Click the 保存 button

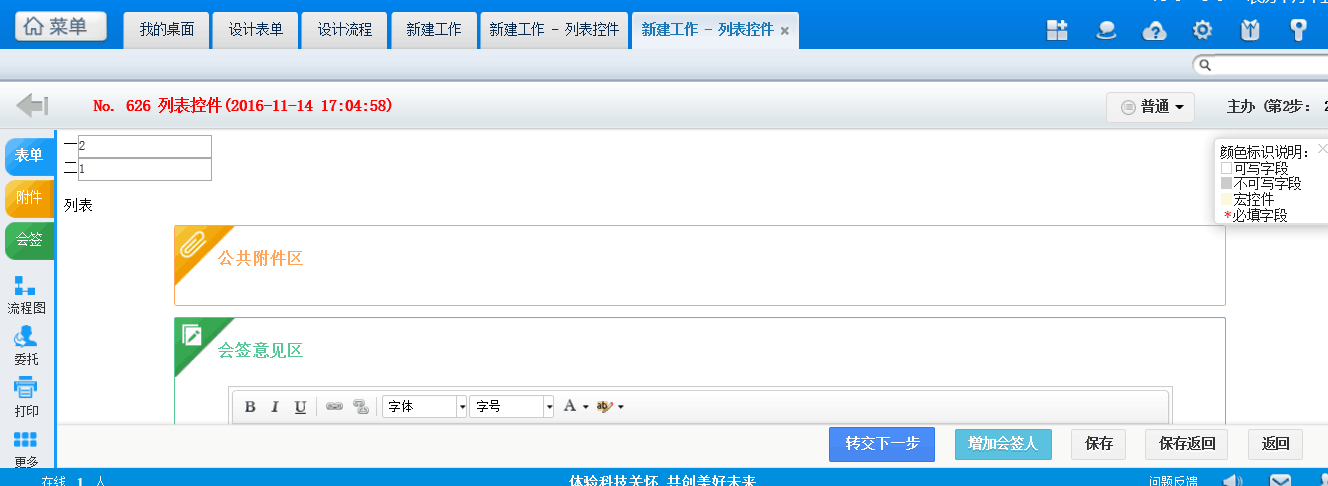pyautogui.click(x=1099, y=444)
